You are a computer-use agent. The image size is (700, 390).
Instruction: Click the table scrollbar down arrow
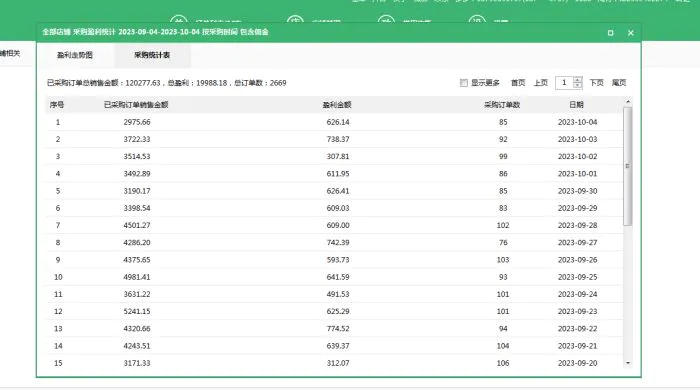[628, 363]
